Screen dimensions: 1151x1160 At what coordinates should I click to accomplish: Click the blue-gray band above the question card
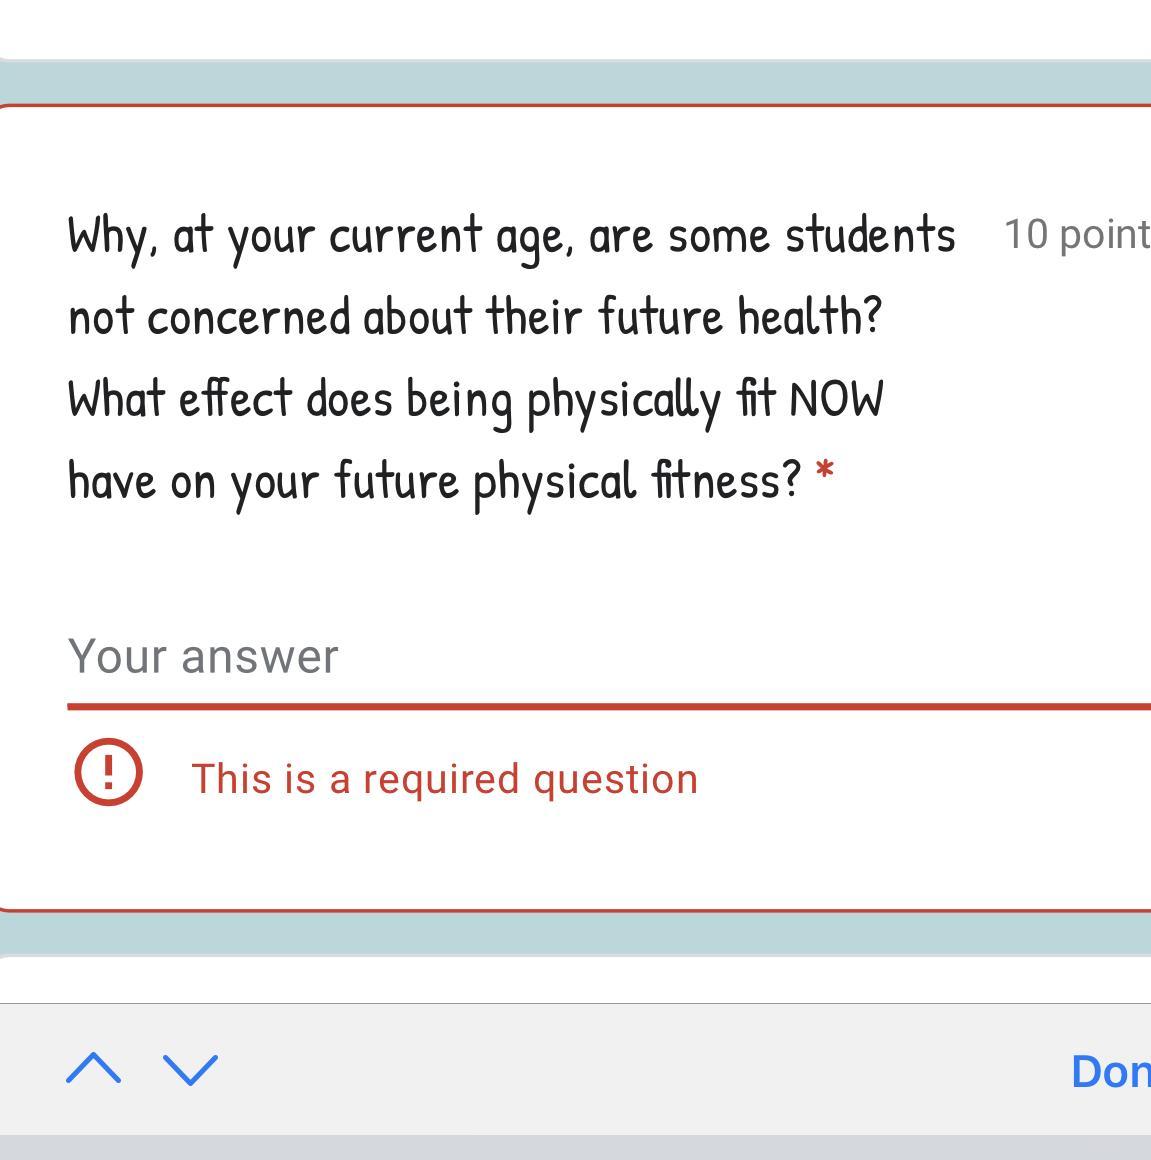coord(575,82)
